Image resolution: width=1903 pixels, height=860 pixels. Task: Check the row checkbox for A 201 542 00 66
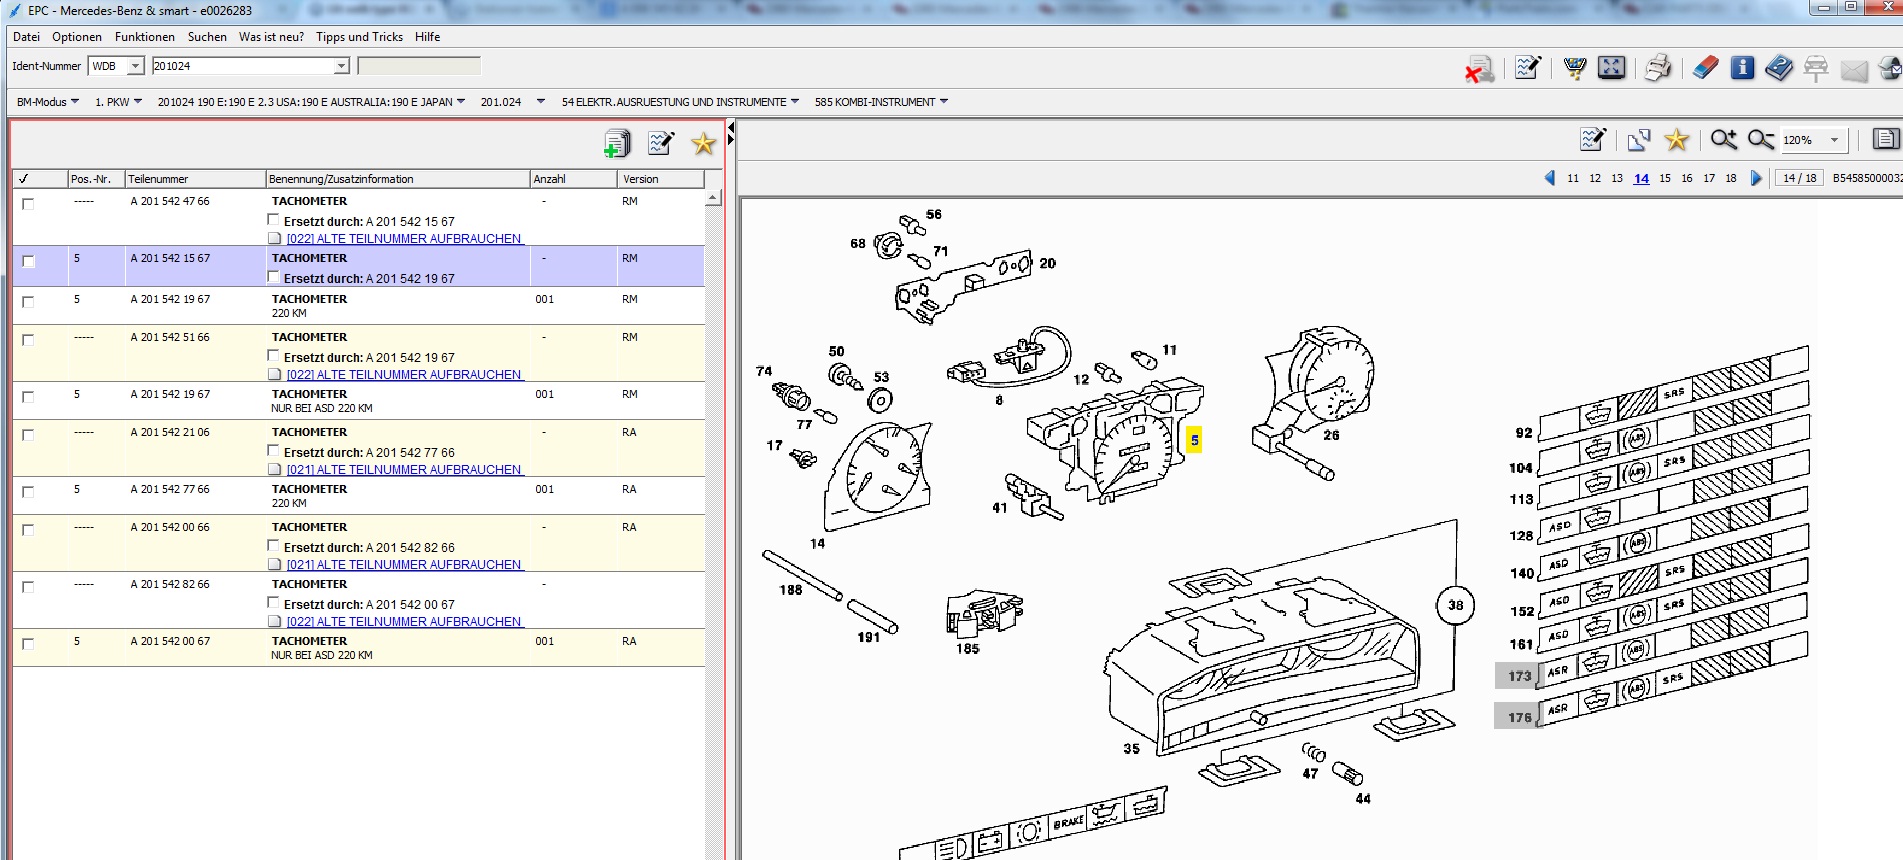(x=28, y=530)
